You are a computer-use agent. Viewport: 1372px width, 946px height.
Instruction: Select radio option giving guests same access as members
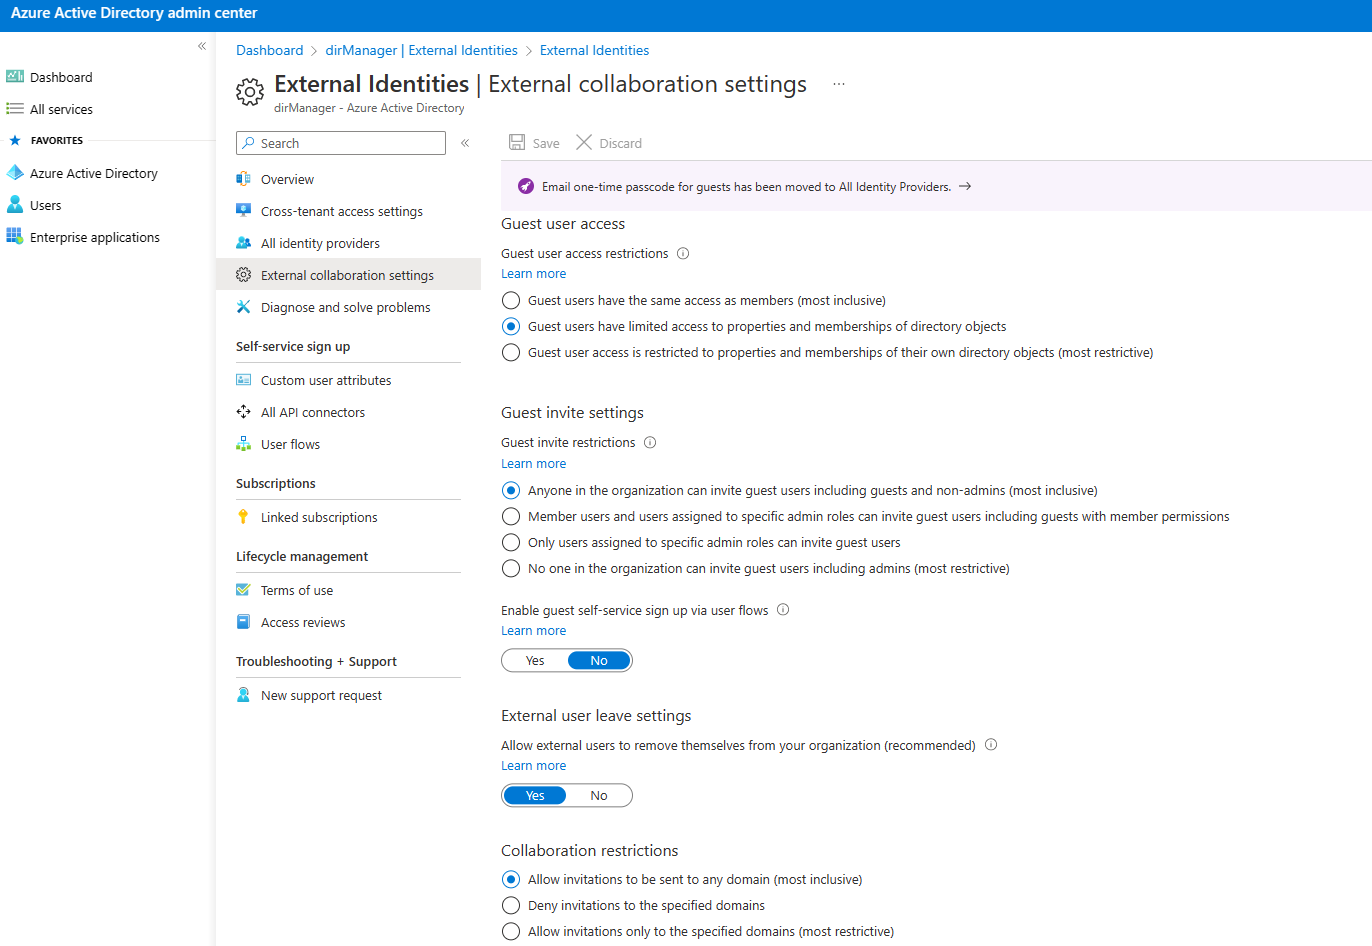tap(511, 300)
